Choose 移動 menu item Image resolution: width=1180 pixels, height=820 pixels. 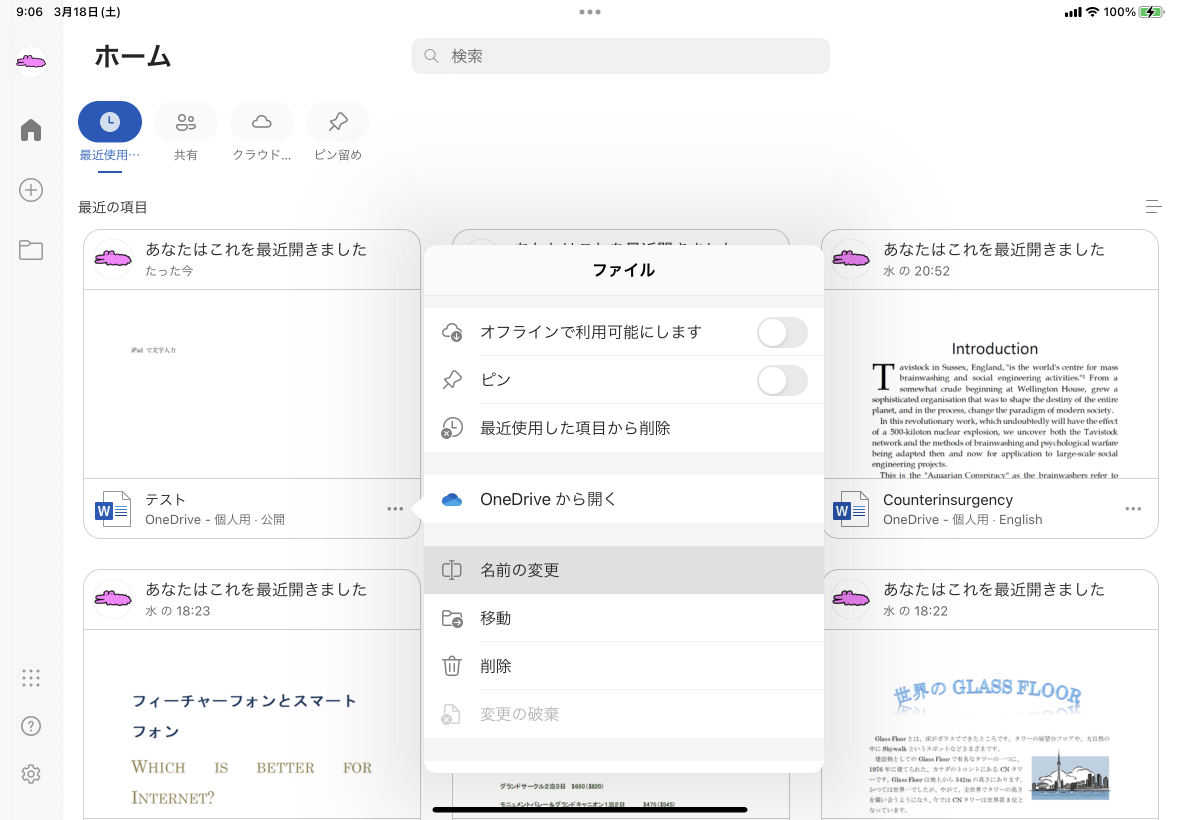(624, 618)
